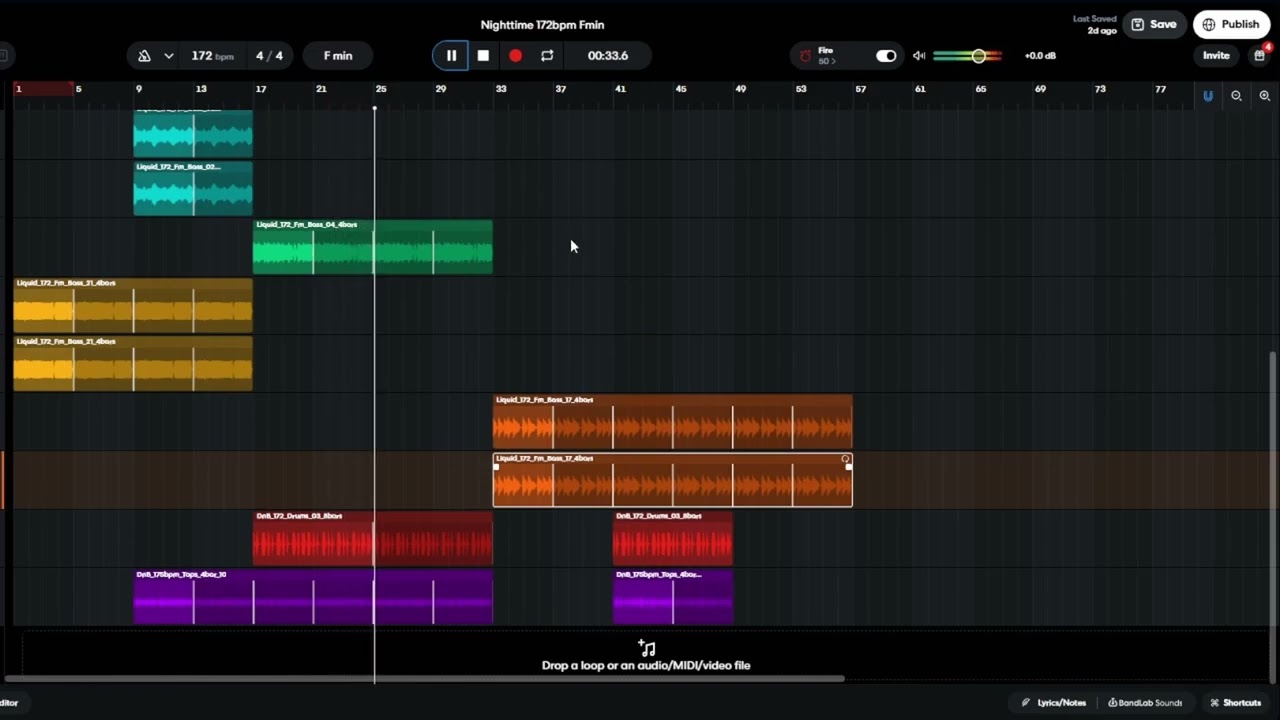Click the 00:33.6 time display

(x=607, y=56)
